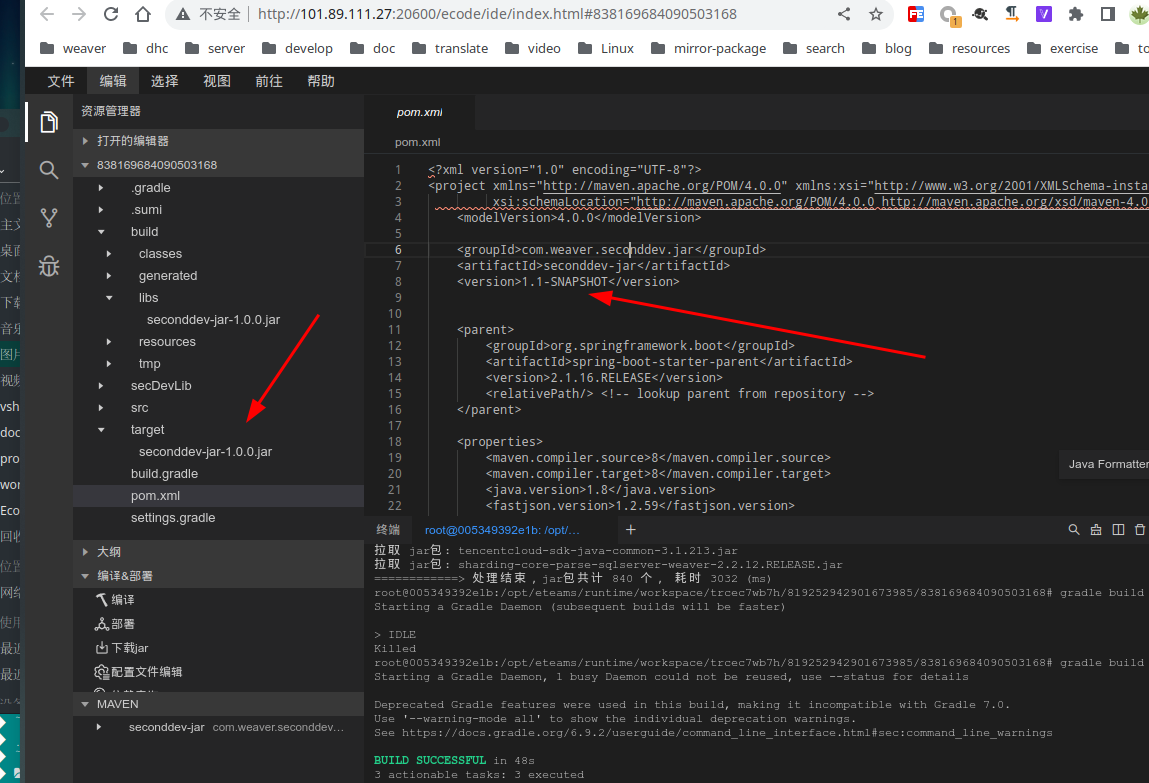The width and height of the screenshot is (1149, 783).
Task: Open the 视图 menu
Action: point(216,81)
